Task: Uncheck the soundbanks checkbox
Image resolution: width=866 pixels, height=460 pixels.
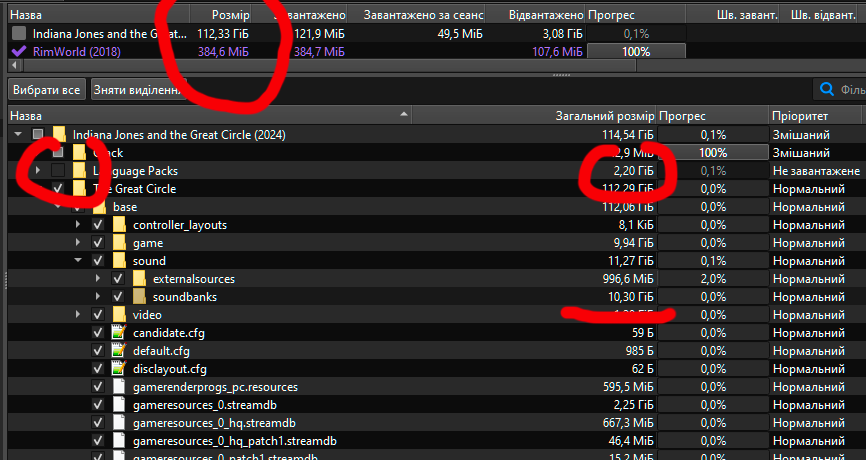Action: pos(118,297)
